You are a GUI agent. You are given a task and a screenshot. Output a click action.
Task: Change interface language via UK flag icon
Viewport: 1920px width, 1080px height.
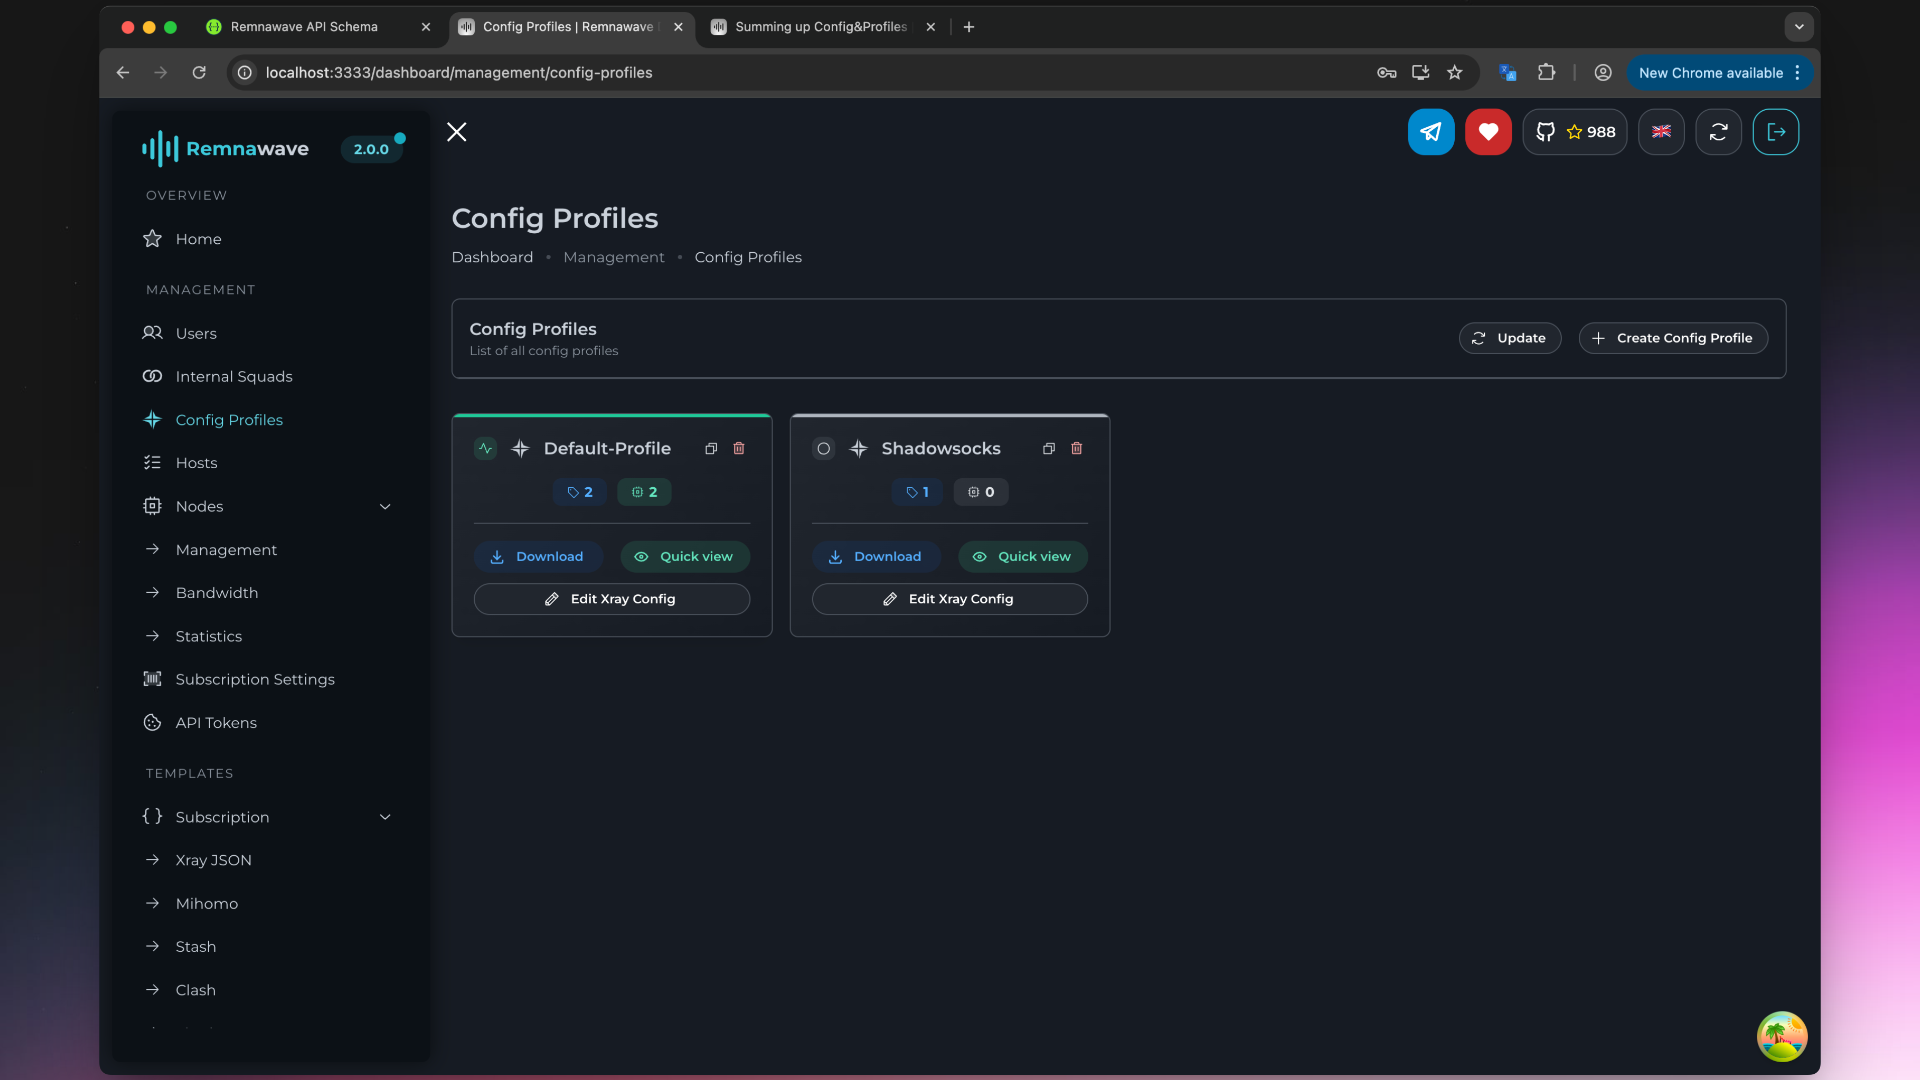tap(1661, 131)
